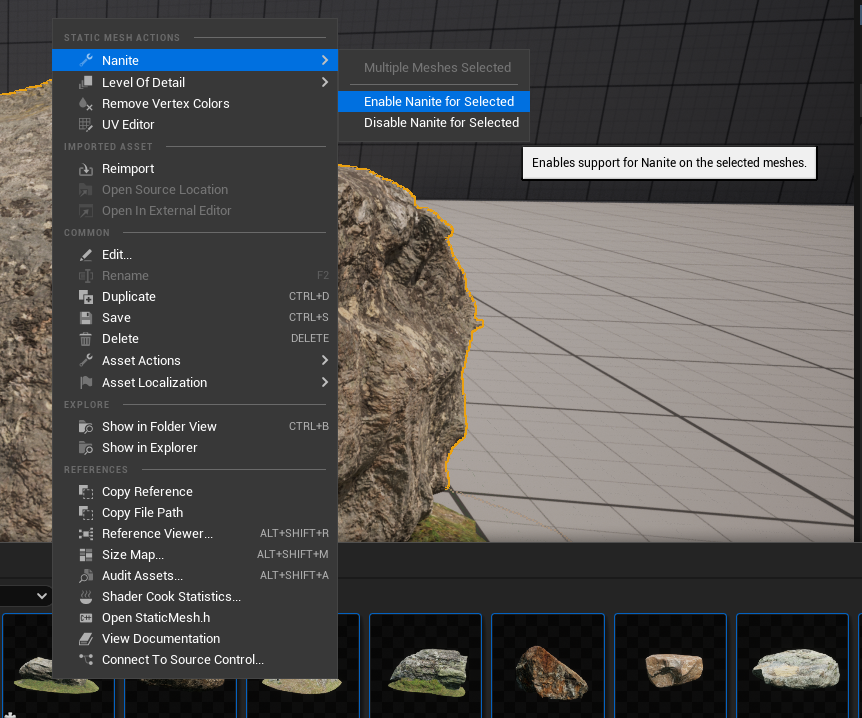
Task: Click the Copy File Path icon
Action: pyautogui.click(x=86, y=512)
